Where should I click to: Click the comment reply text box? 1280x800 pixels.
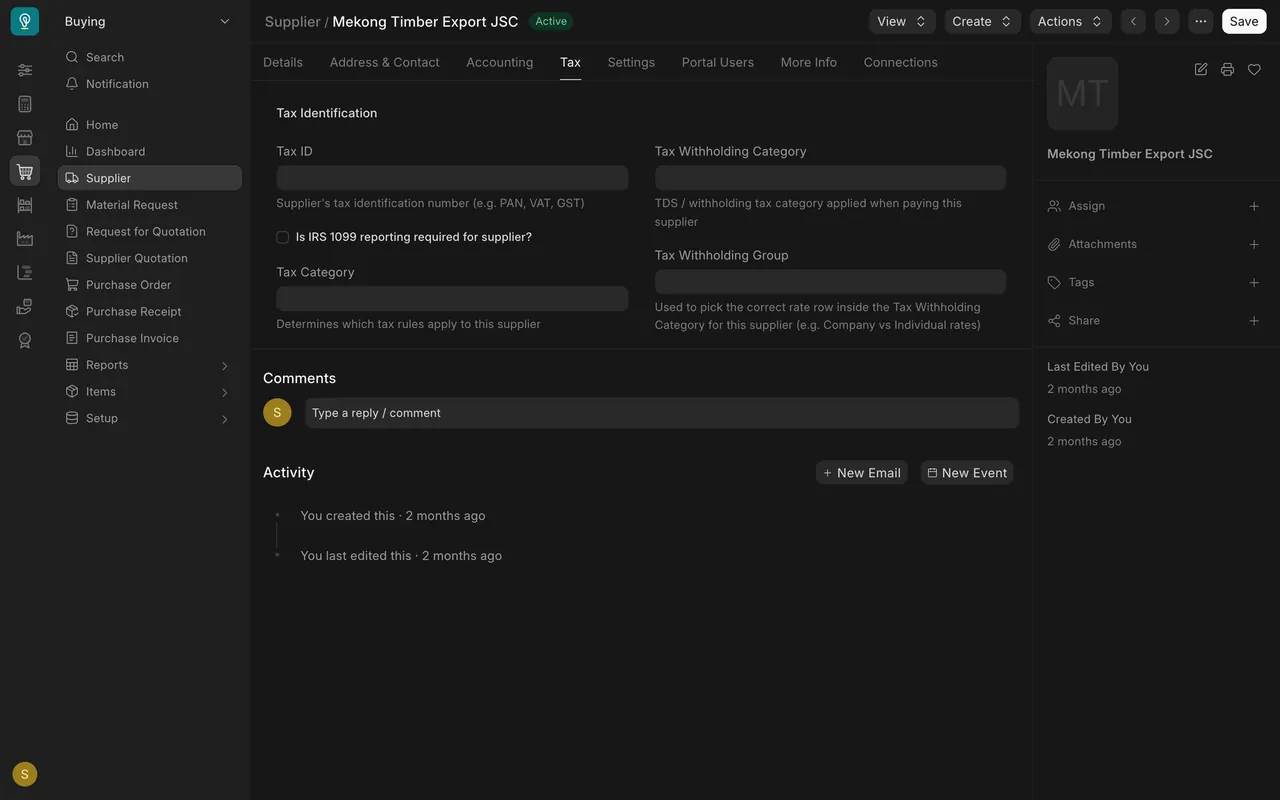point(662,413)
